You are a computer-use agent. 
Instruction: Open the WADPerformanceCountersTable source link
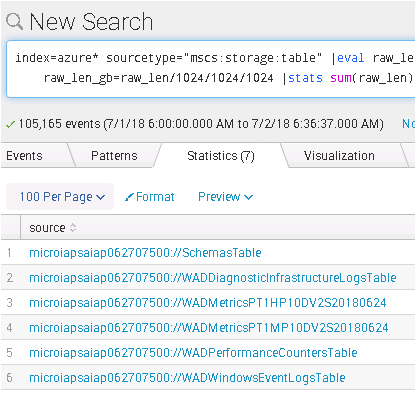193,353
